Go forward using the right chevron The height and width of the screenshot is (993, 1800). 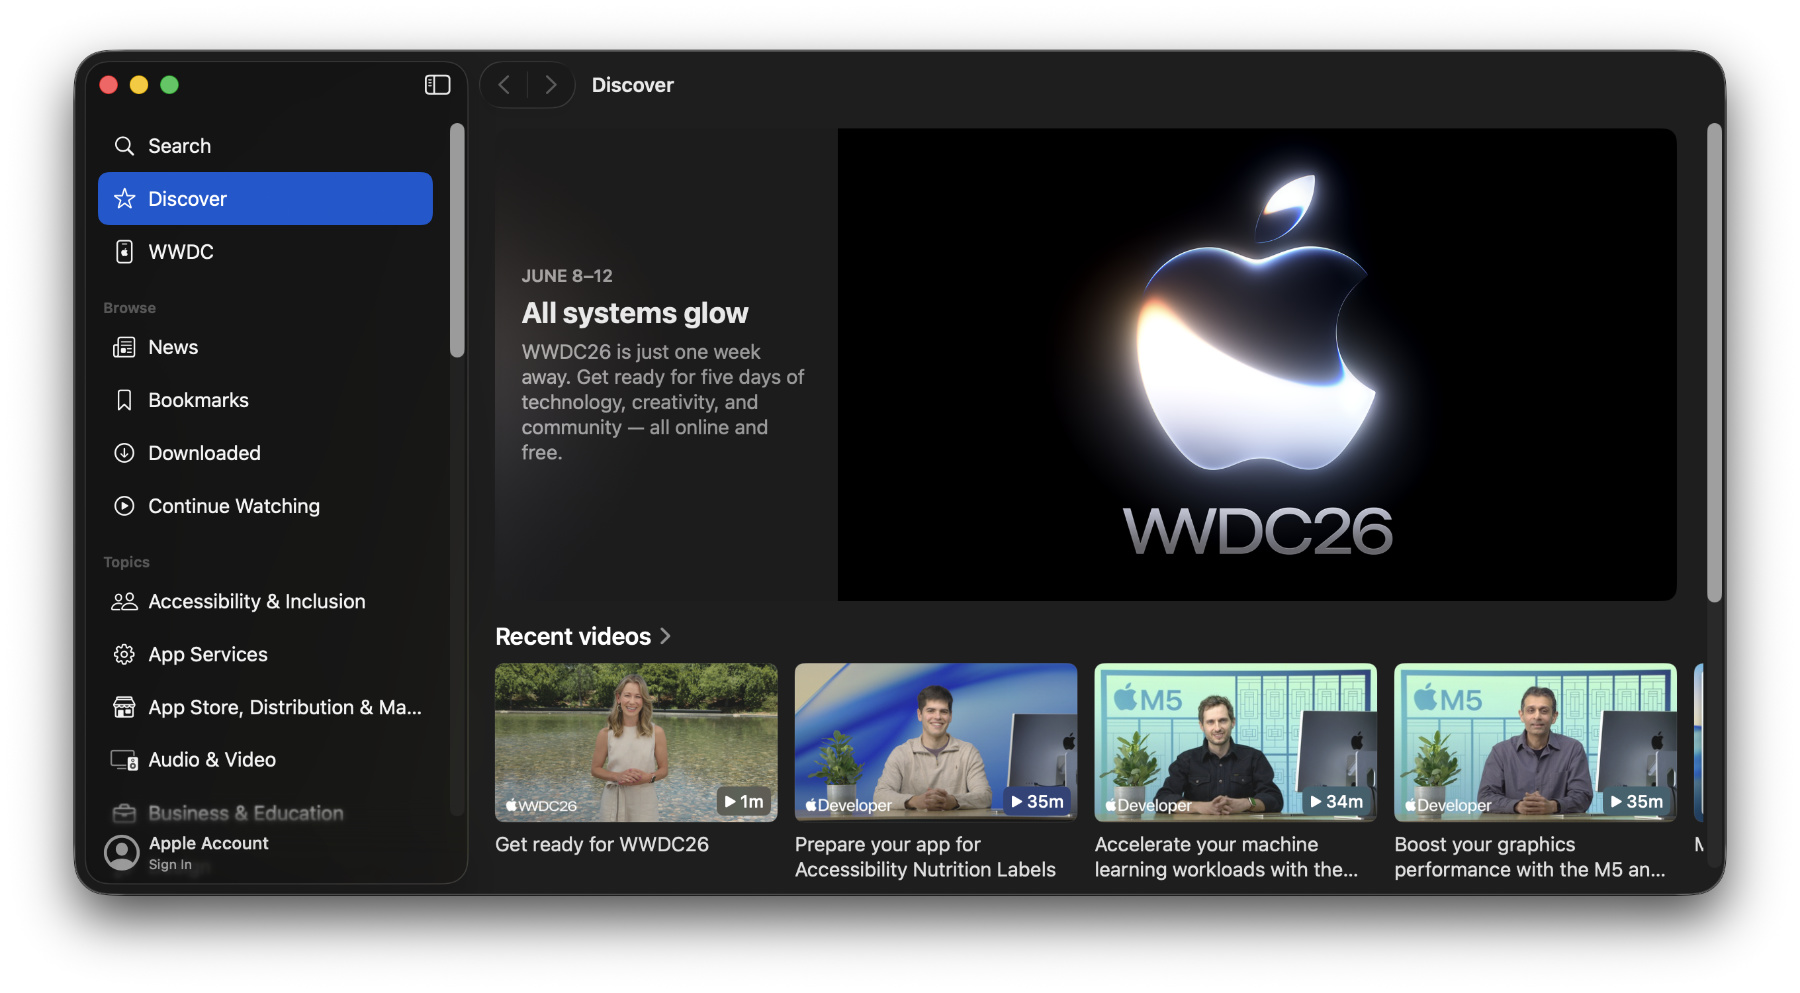click(x=550, y=85)
